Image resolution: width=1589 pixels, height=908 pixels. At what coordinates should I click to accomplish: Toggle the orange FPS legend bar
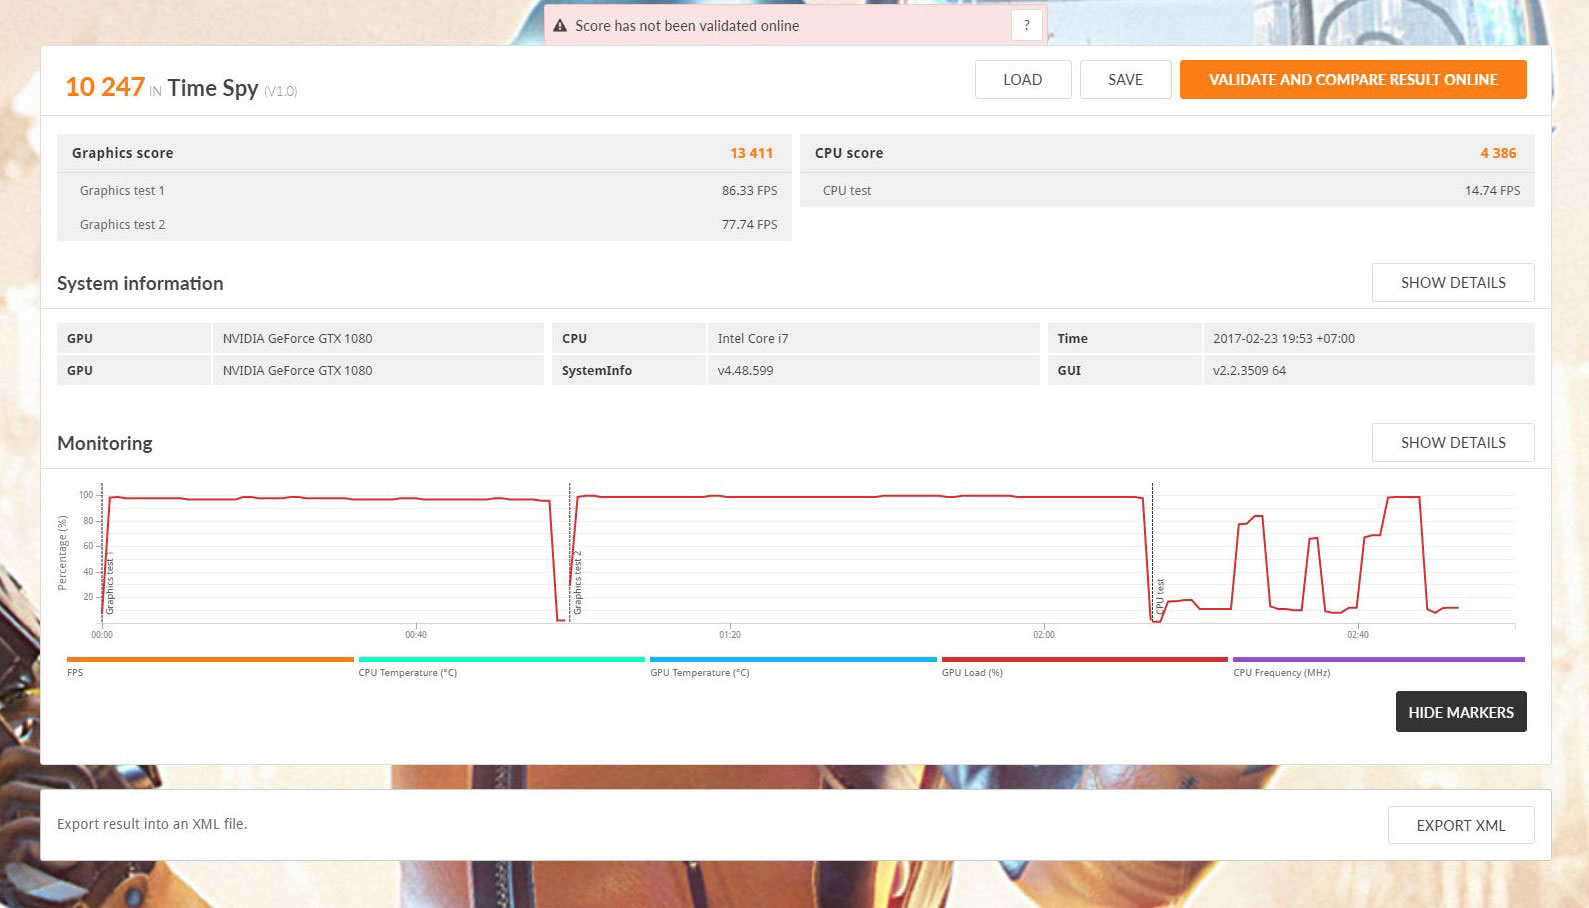coord(210,661)
